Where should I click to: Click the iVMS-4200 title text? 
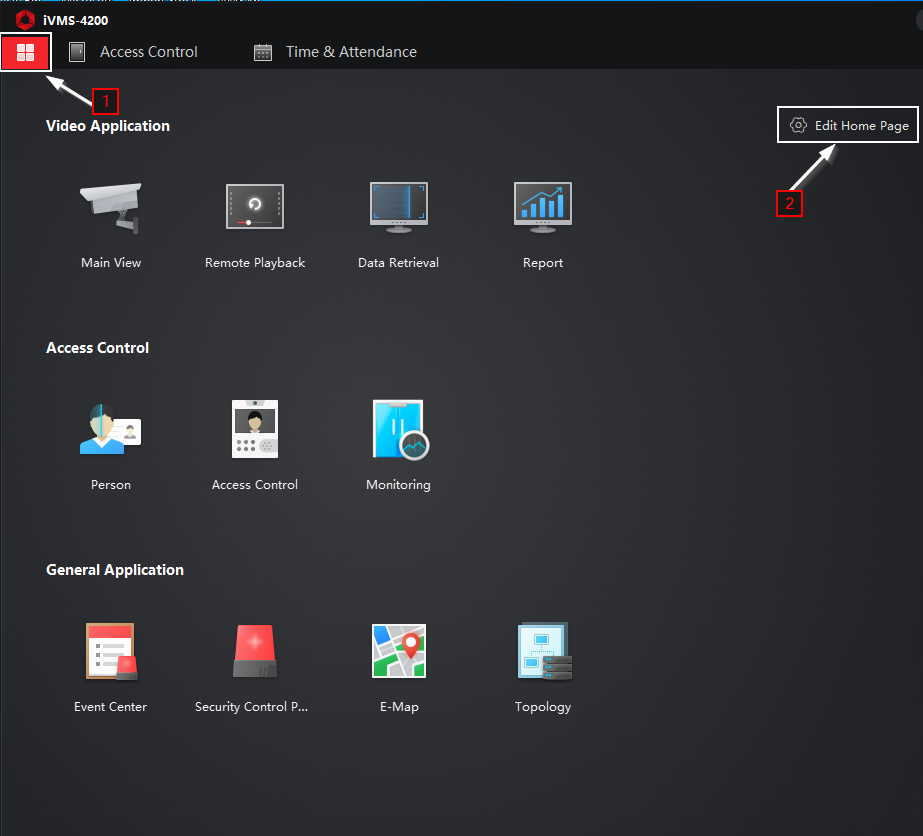click(x=75, y=21)
